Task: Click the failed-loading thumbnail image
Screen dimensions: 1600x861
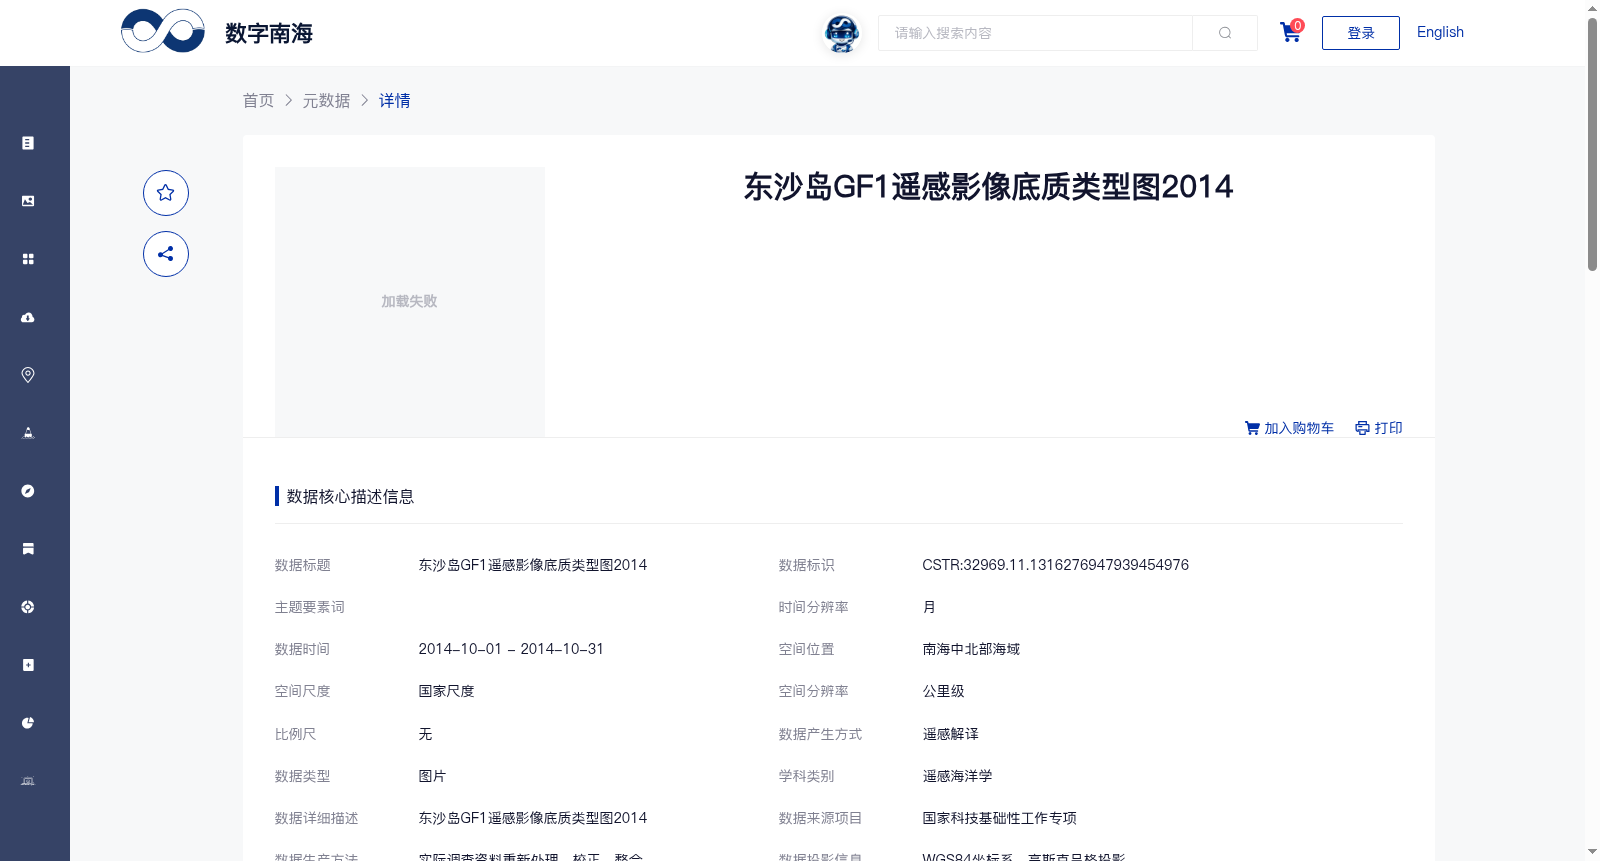Action: pos(410,301)
